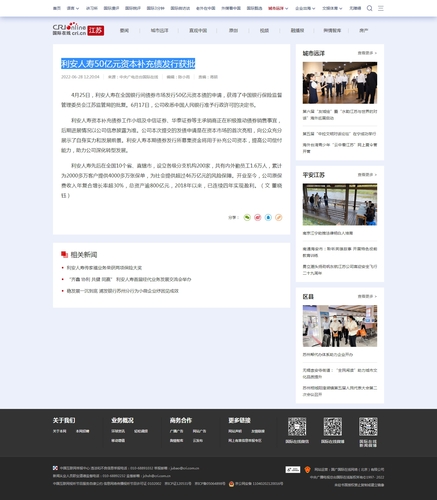Click the article publish date 2022-06-28
437x500 pixels.
tap(80, 77)
